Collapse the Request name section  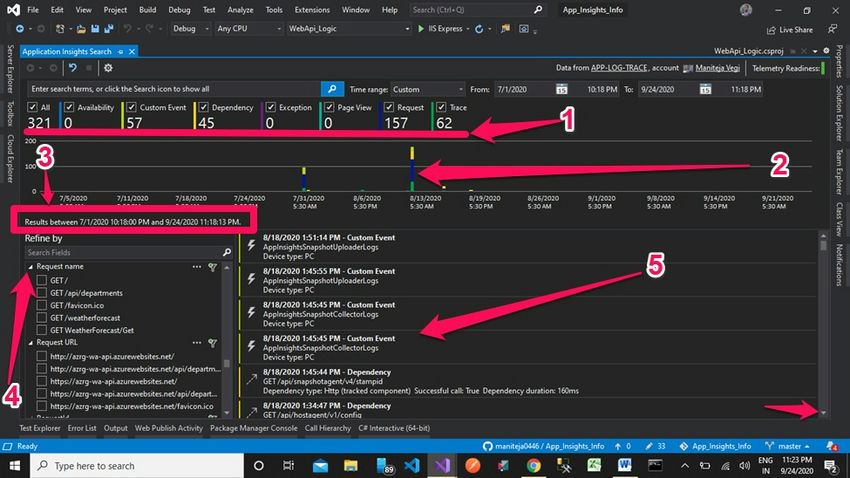[30, 267]
